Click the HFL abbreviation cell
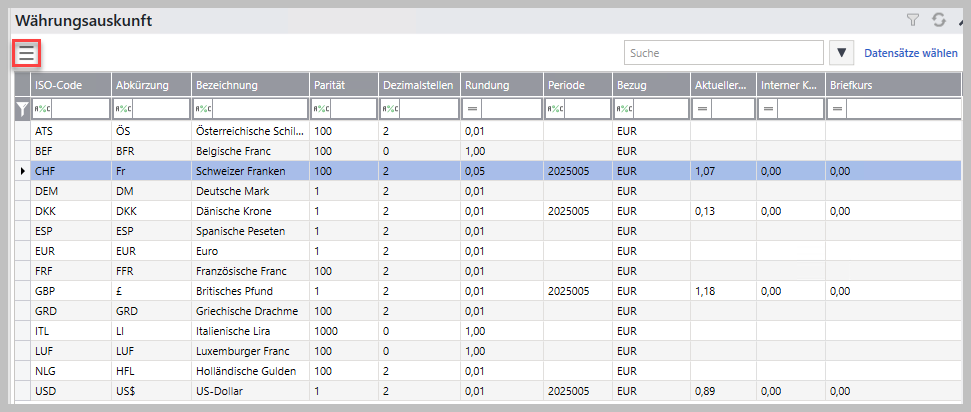This screenshot has width=971, height=412. [x=151, y=371]
